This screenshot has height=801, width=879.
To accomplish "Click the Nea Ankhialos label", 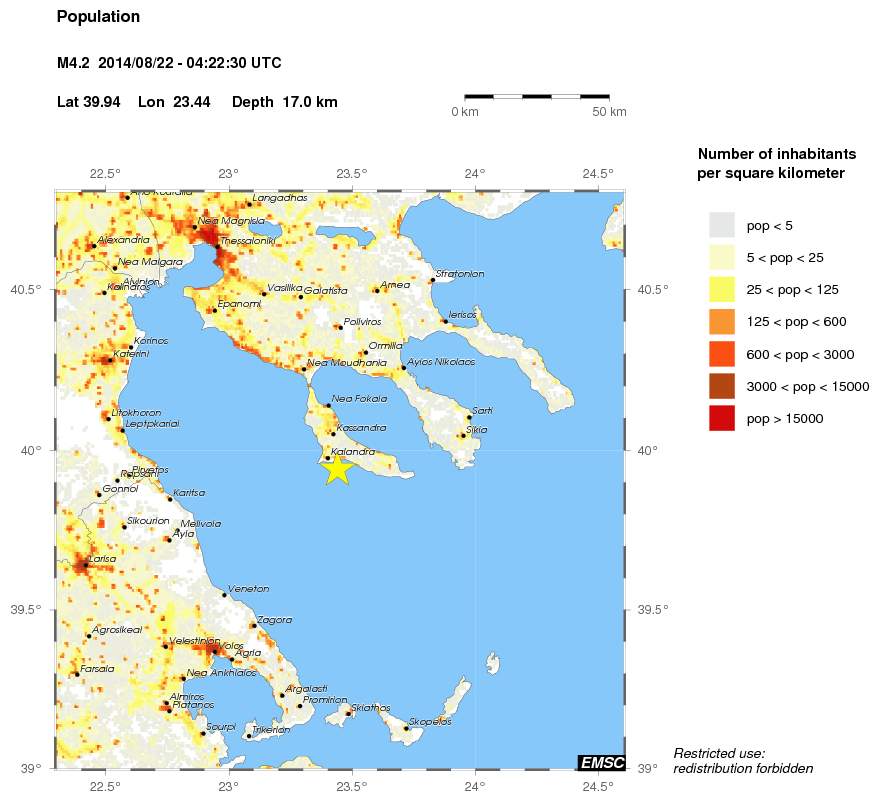I will (x=221, y=673).
